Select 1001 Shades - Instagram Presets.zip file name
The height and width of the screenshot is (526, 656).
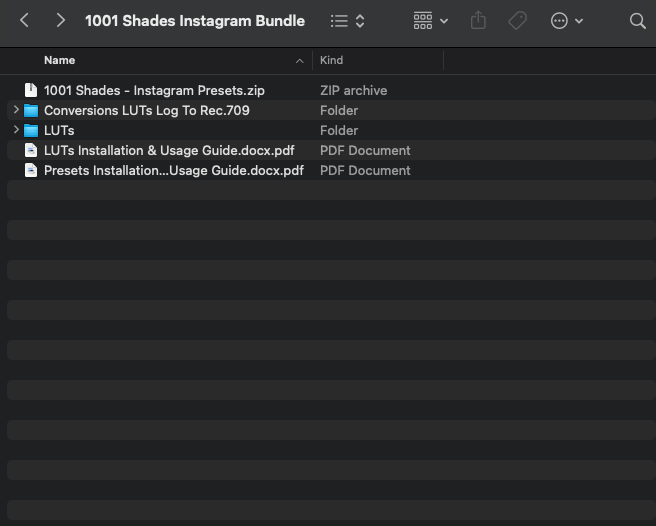tap(154, 90)
